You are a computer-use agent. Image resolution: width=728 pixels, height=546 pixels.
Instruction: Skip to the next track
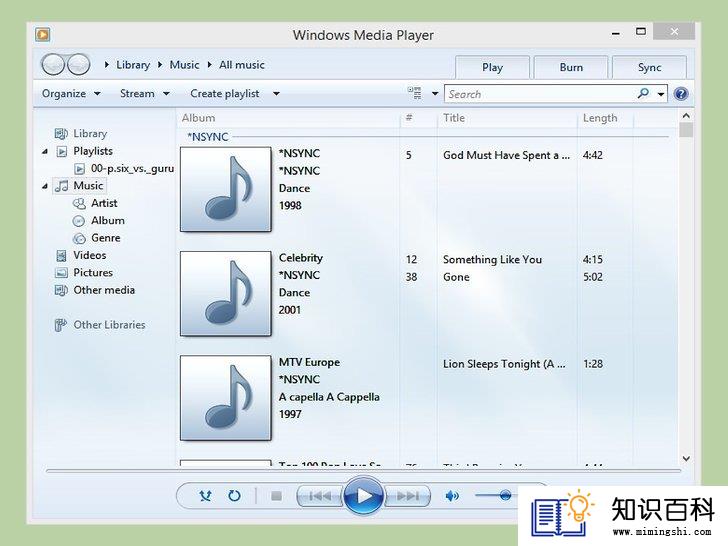pos(407,496)
